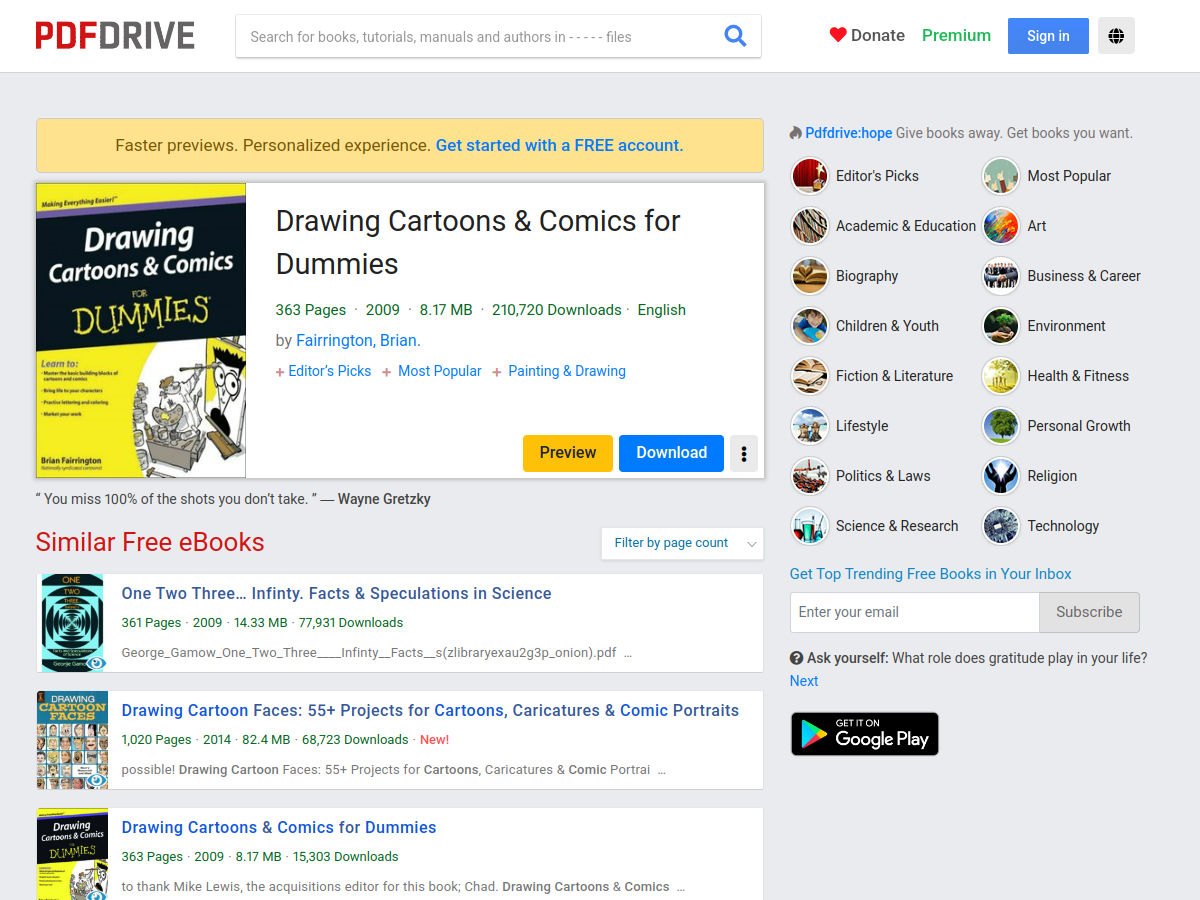Viewport: 1200px width, 900px height.
Task: Click the globe language icon
Action: tap(1116, 36)
